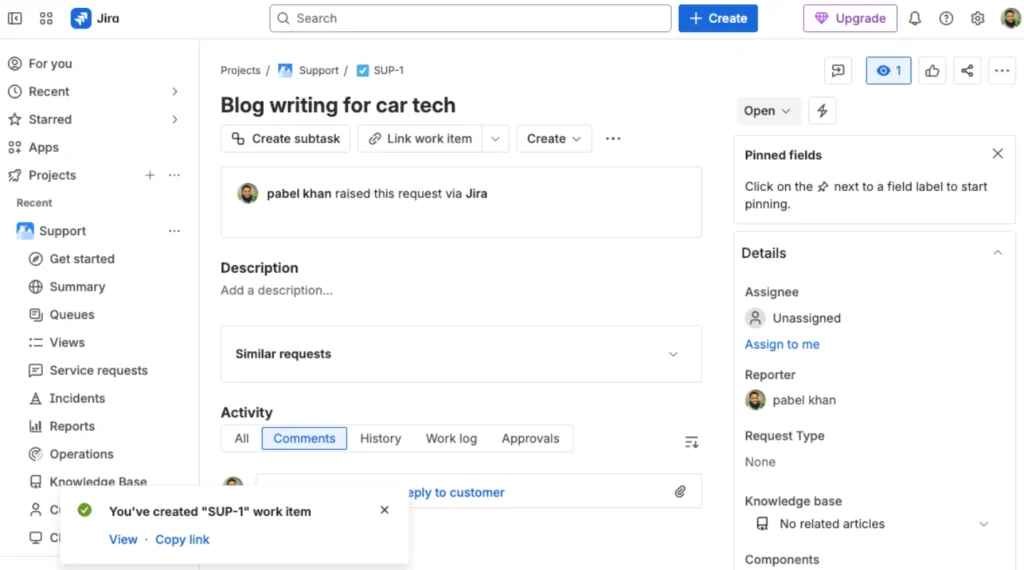Expand the Recent menu chevron
1024x570 pixels.
point(174,91)
